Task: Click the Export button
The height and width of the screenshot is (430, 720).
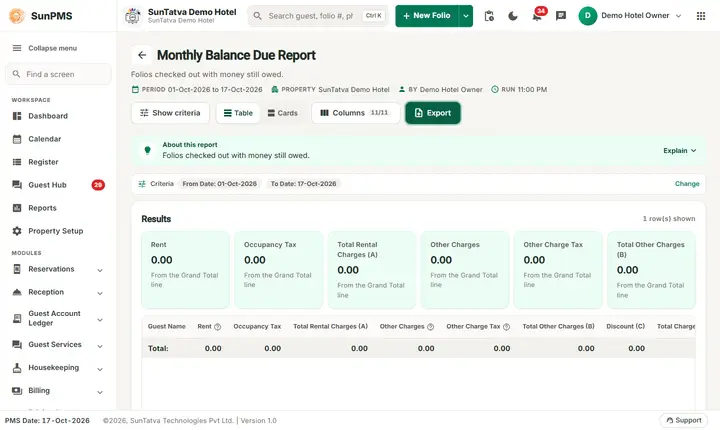Action: [x=433, y=113]
